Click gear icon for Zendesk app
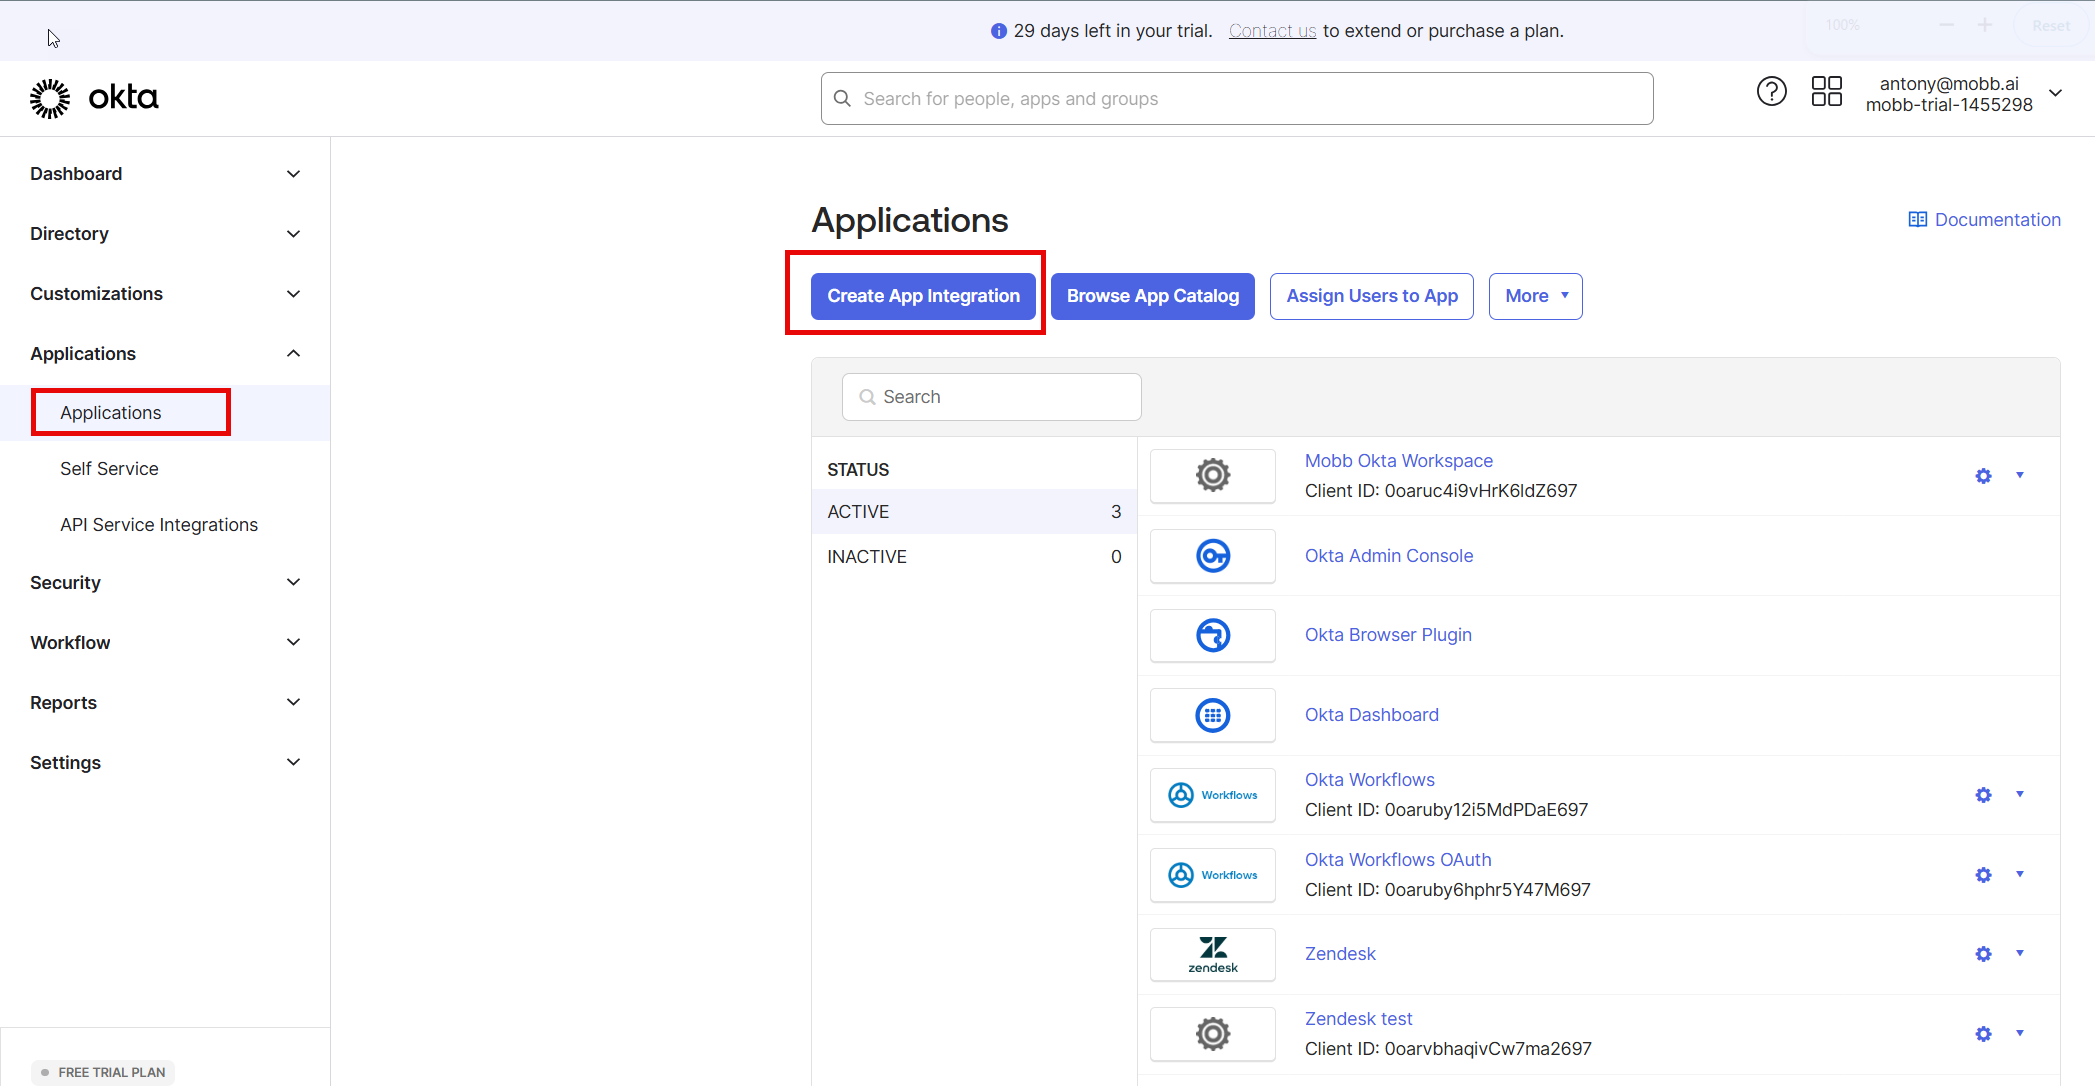This screenshot has height=1086, width=2095. [x=1983, y=954]
